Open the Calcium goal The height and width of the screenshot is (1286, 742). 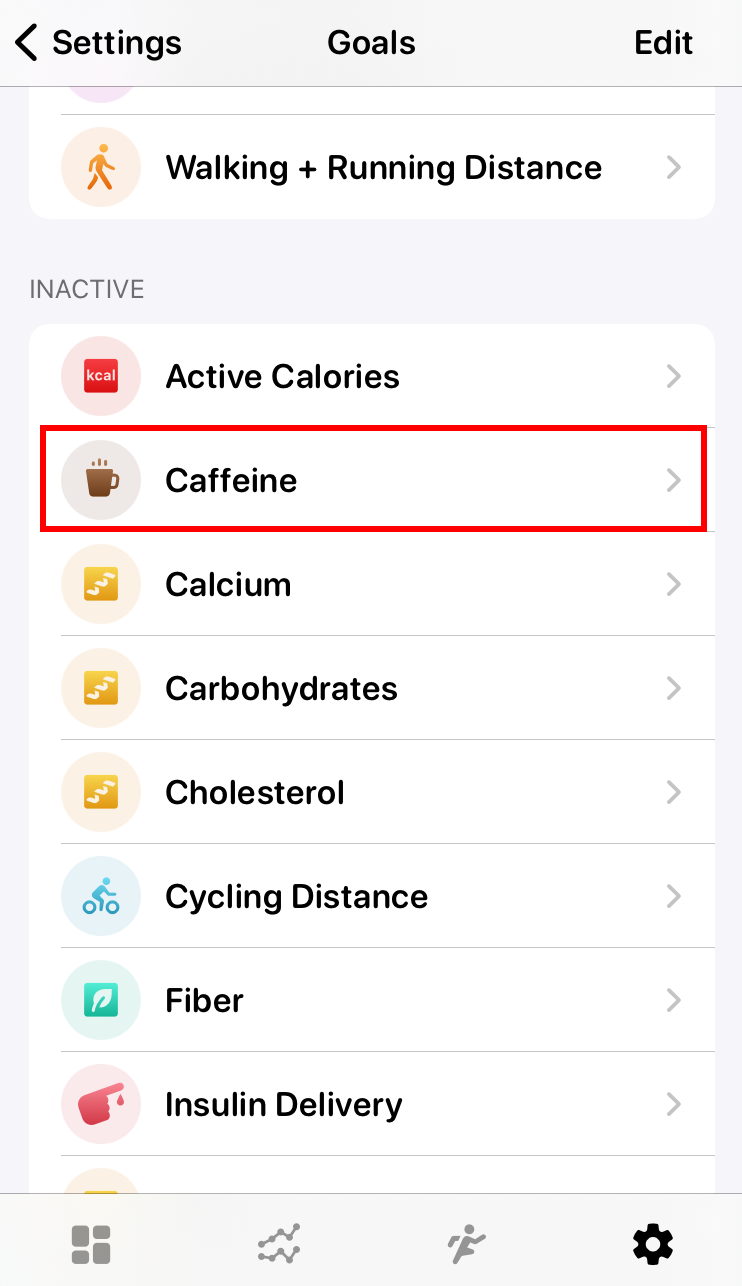click(x=228, y=585)
